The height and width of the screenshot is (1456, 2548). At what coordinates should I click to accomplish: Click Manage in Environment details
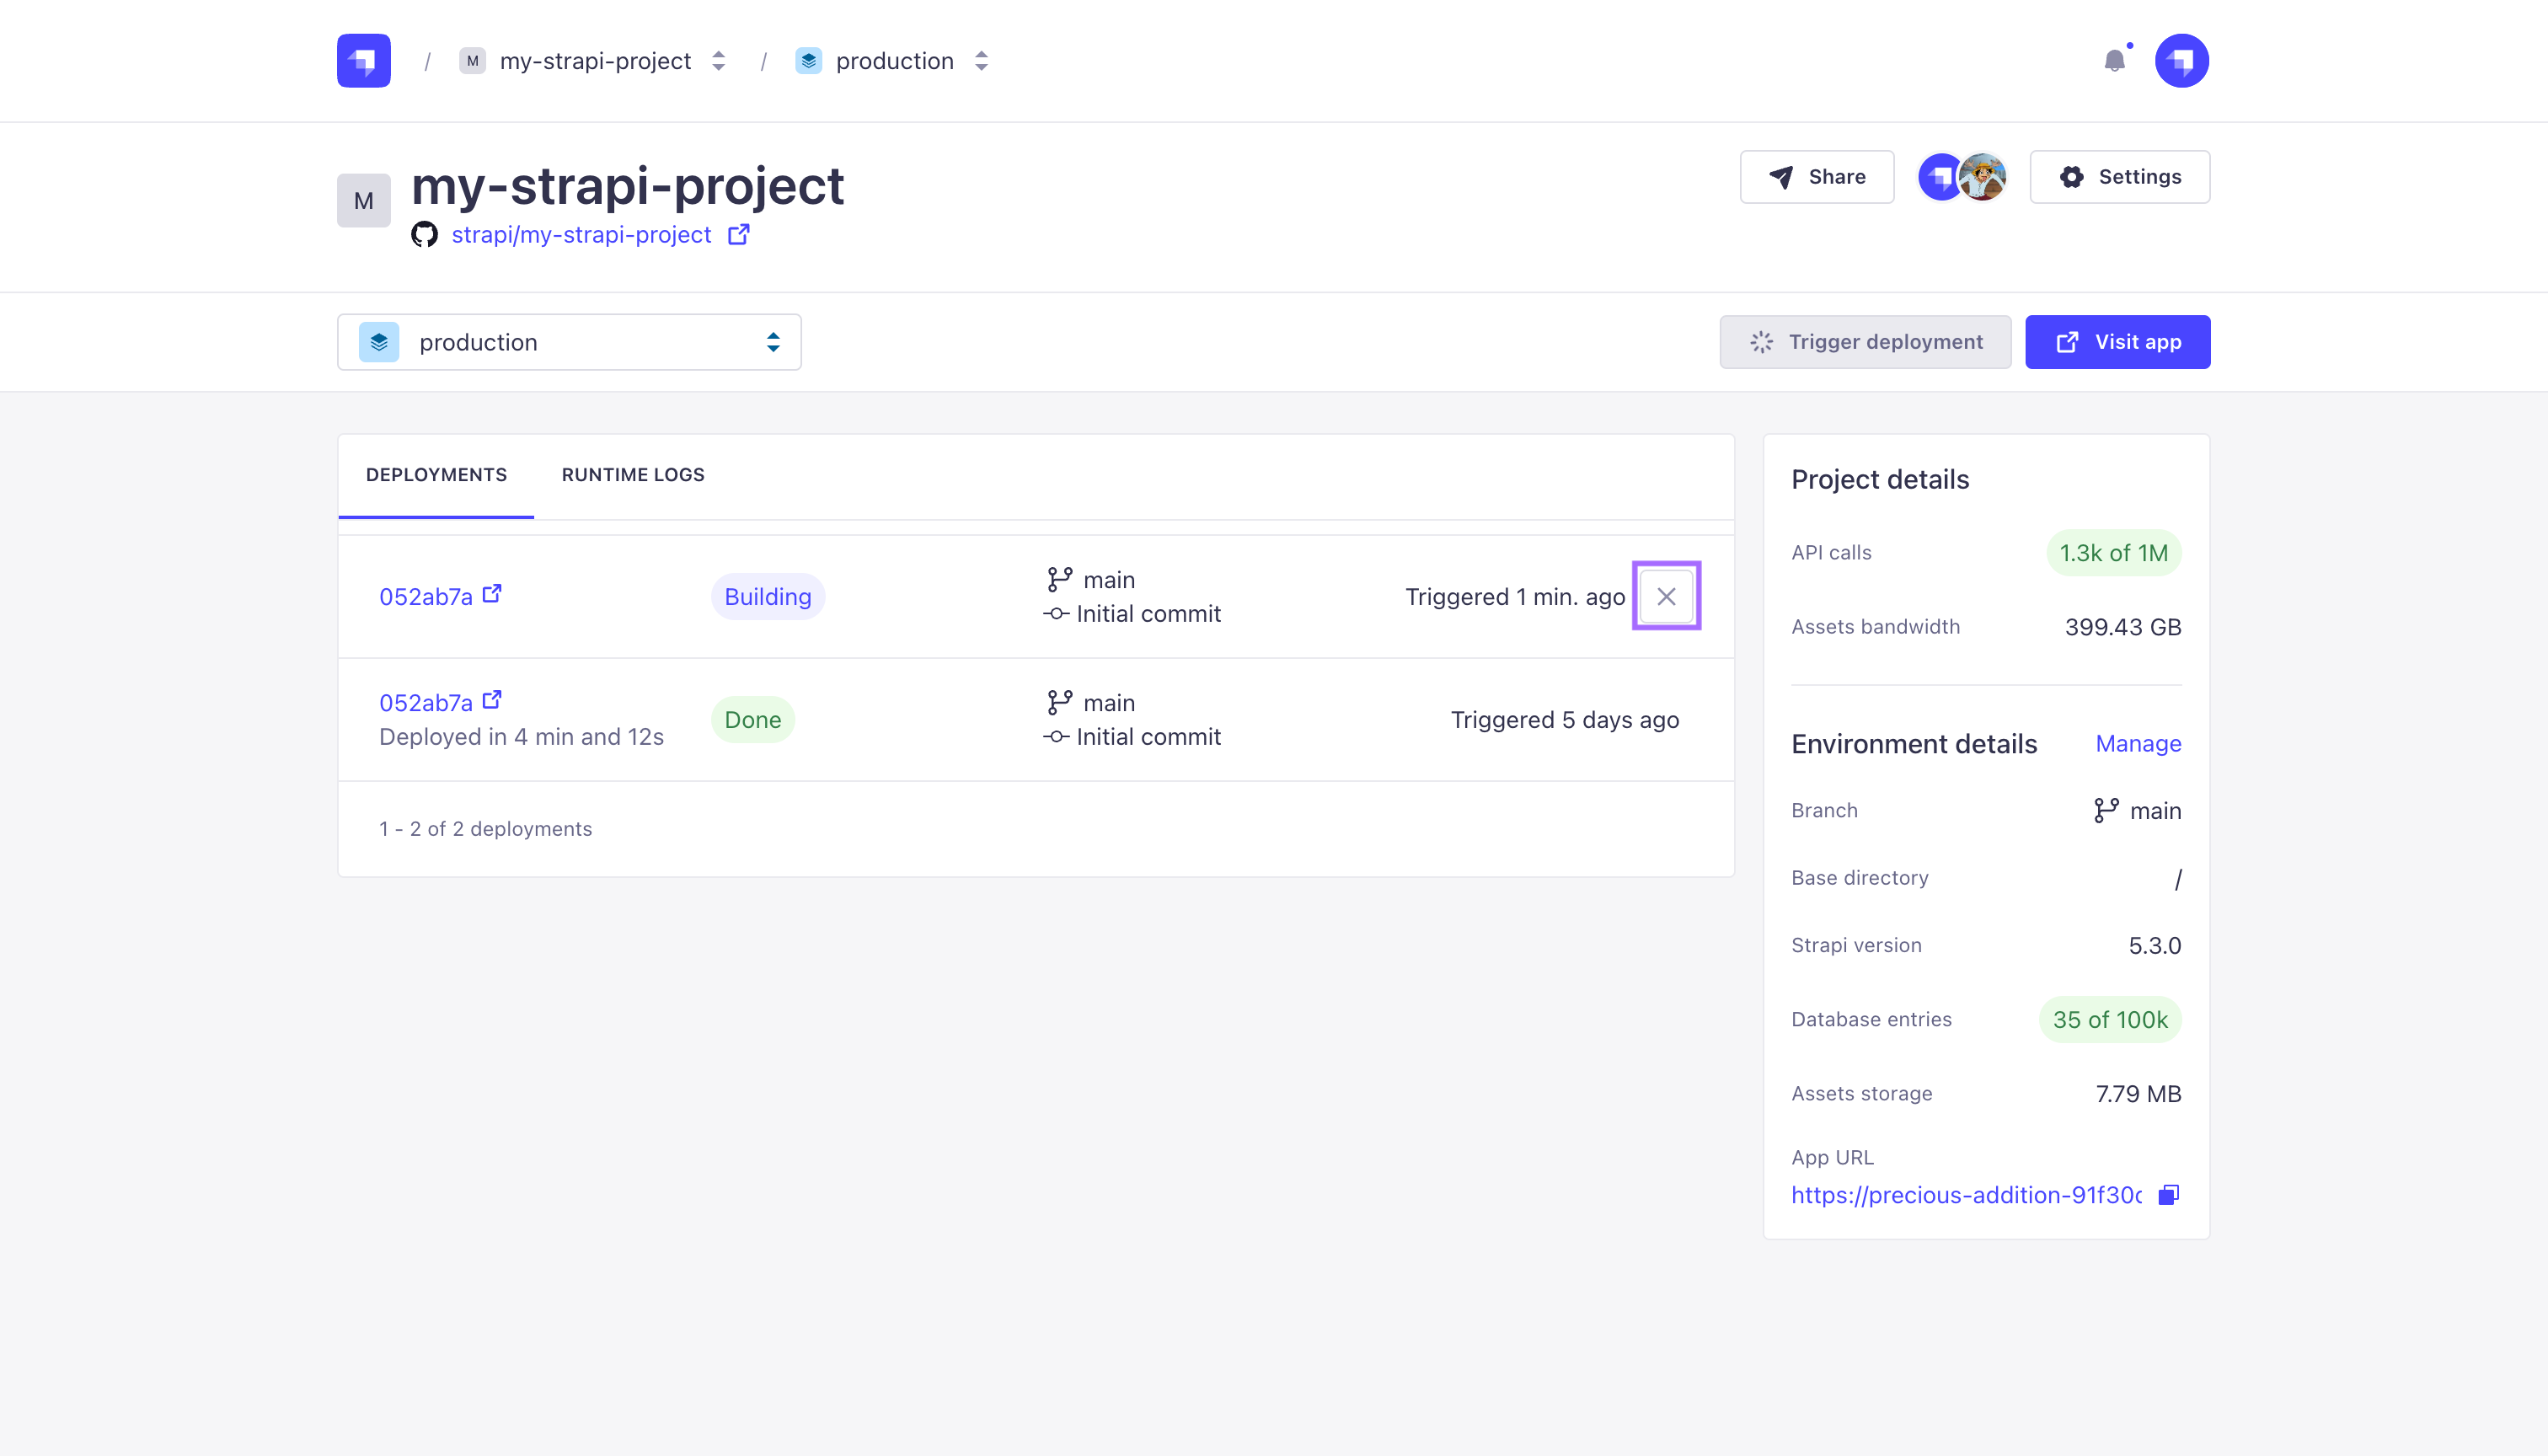click(2138, 744)
